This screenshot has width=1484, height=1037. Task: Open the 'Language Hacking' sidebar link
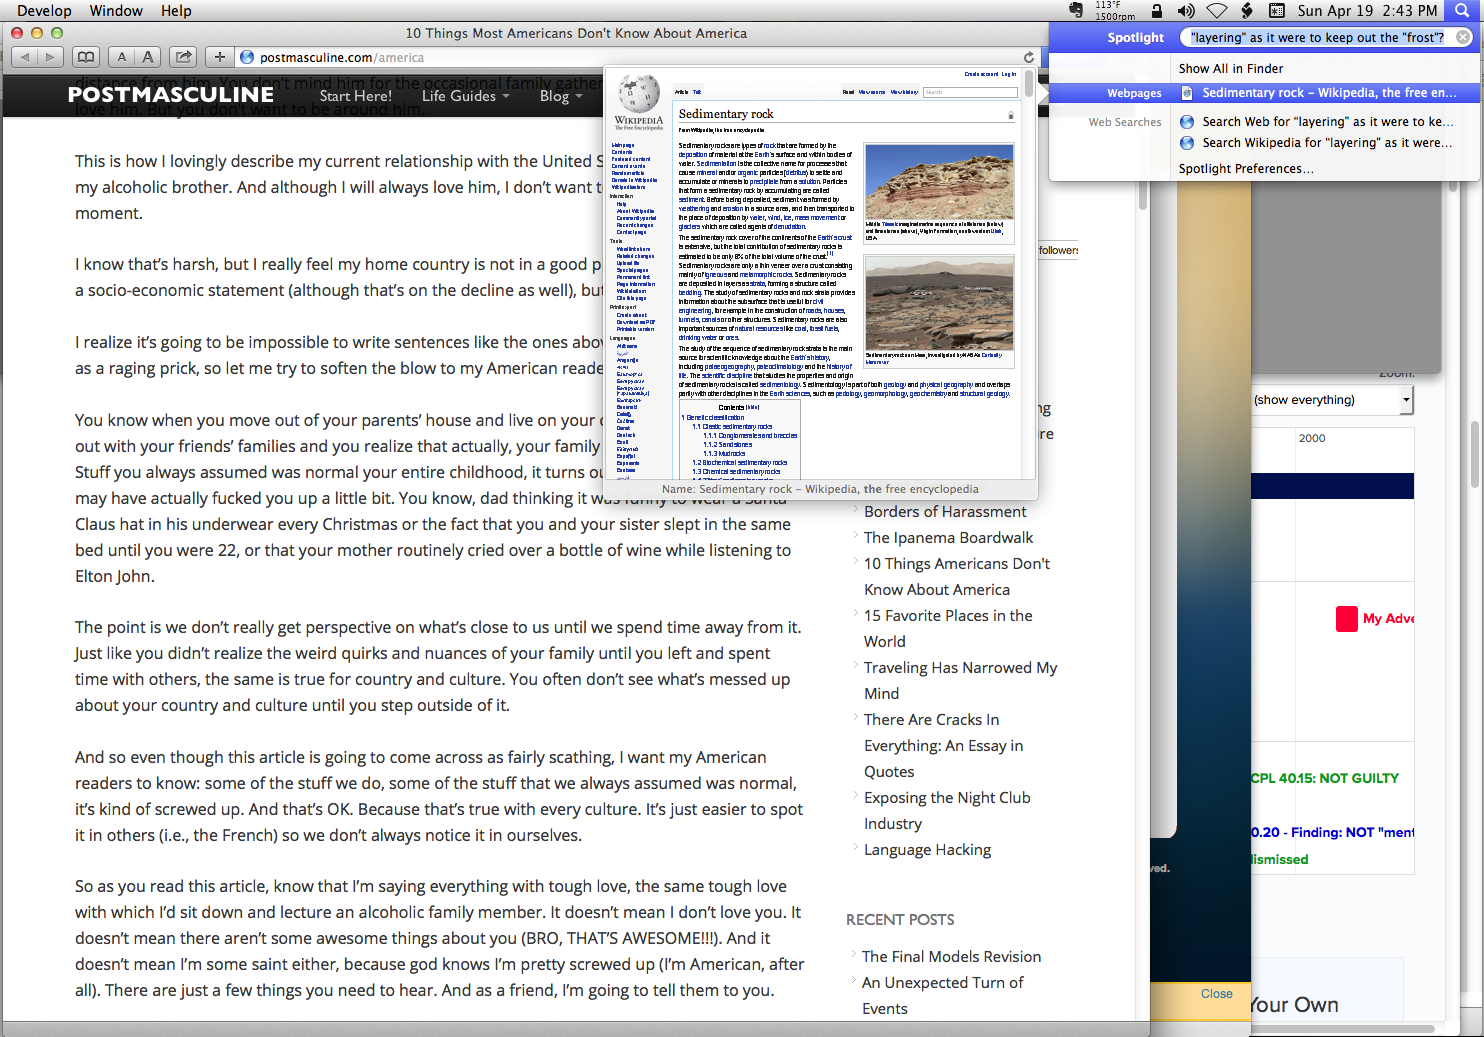(927, 849)
